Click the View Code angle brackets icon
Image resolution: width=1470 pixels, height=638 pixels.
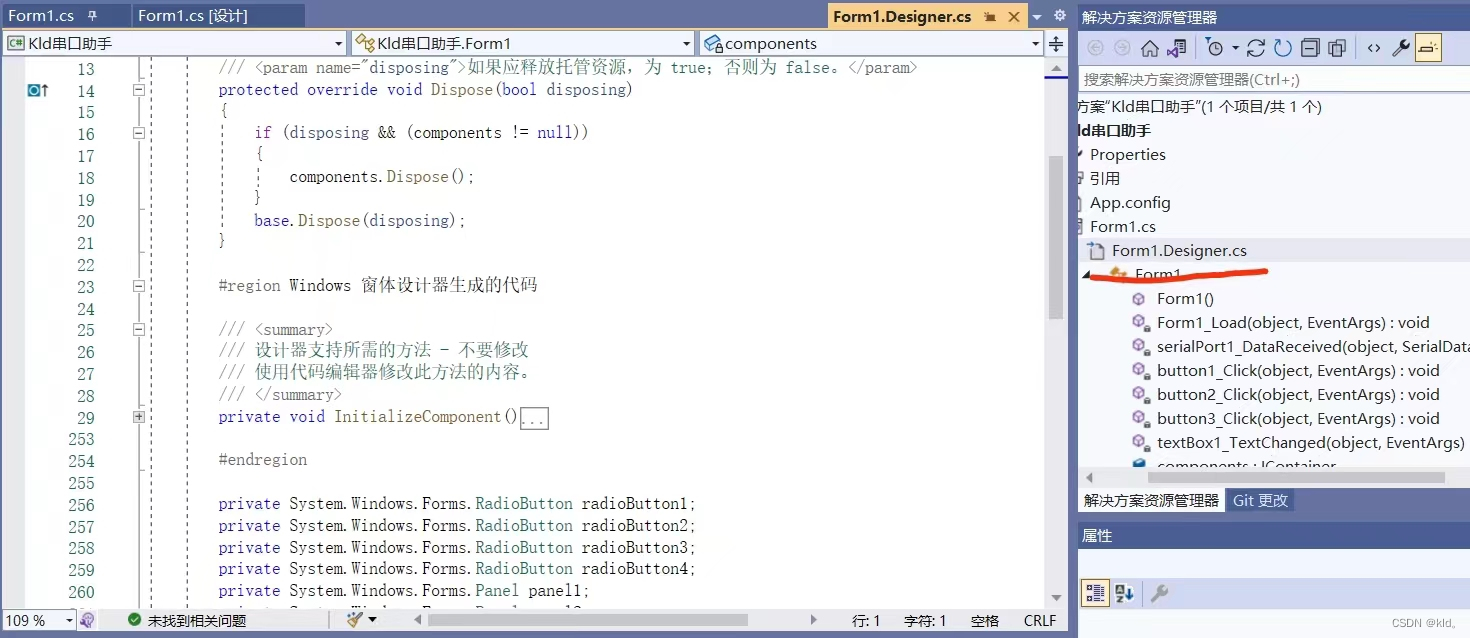(1374, 48)
